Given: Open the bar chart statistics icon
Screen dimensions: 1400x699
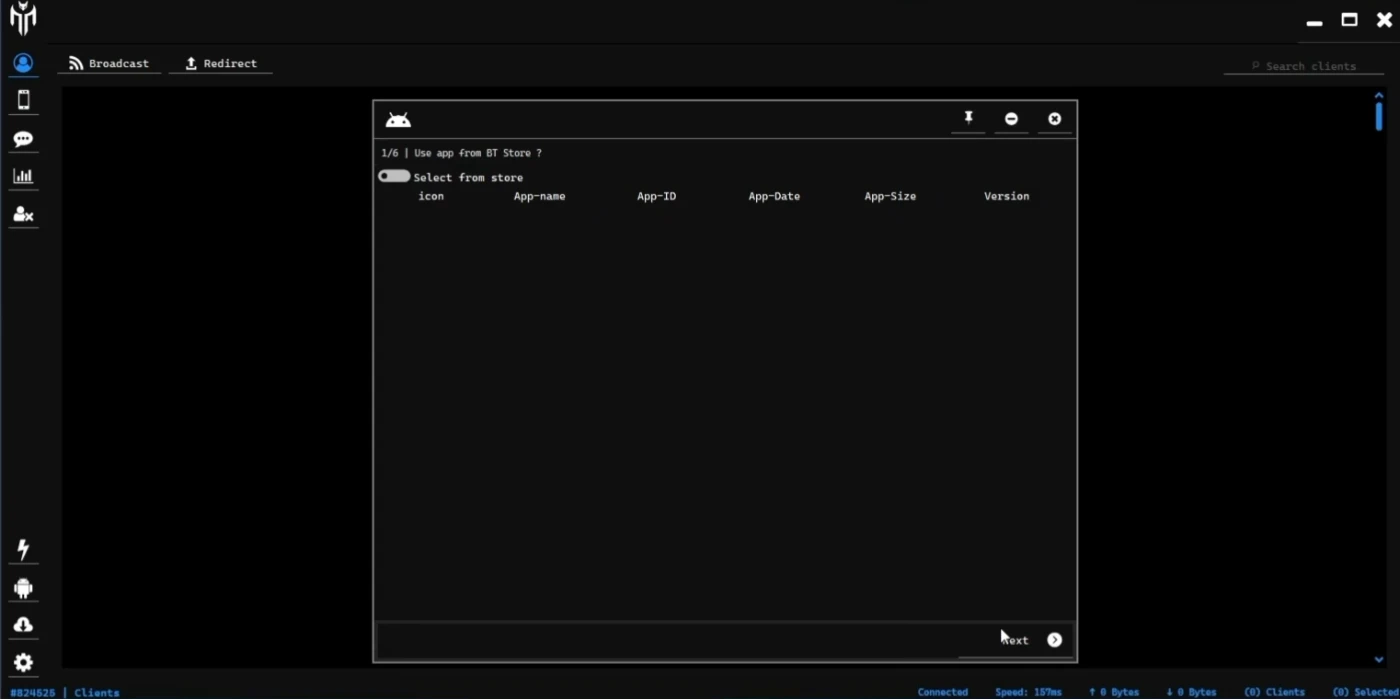Looking at the screenshot, I should pyautogui.click(x=23, y=177).
